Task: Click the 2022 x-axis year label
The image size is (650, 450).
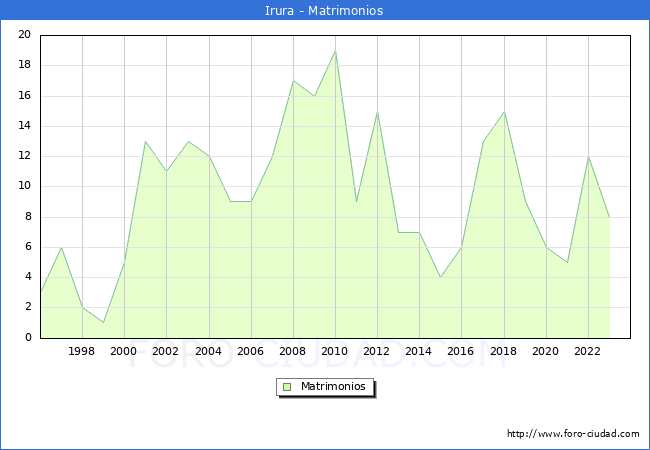Action: click(588, 352)
